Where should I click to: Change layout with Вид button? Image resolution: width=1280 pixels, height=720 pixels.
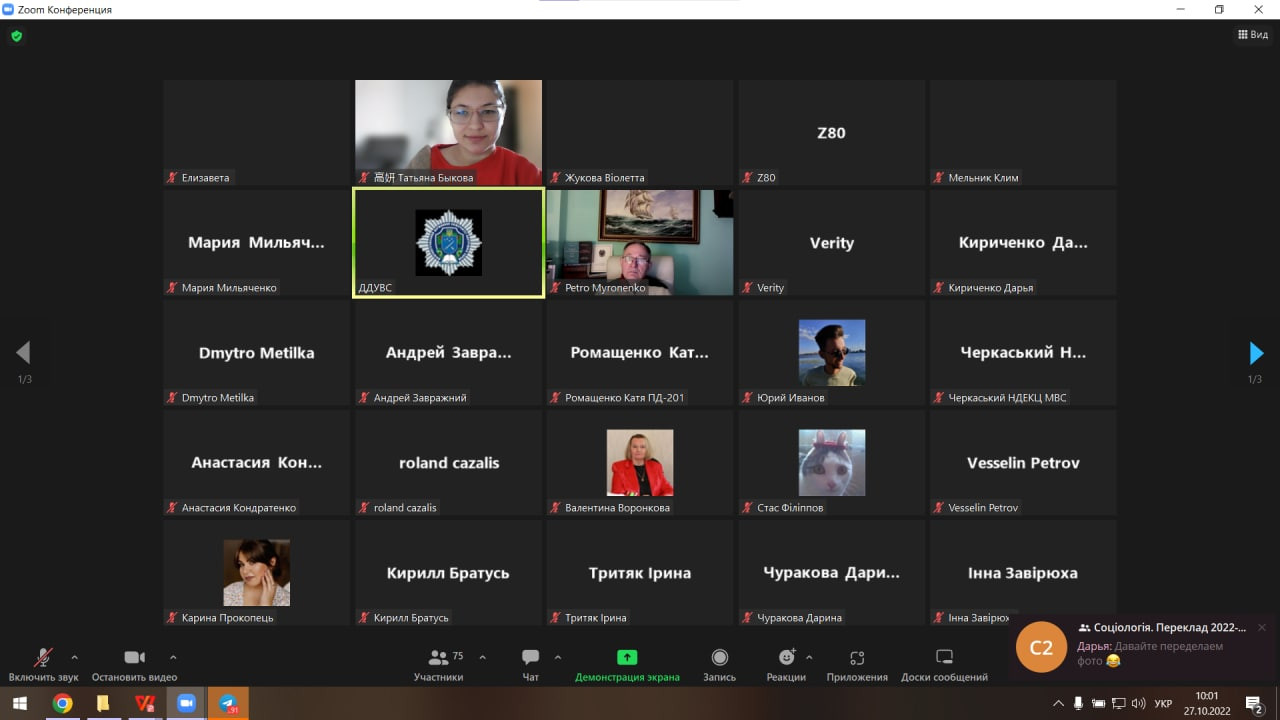click(x=1253, y=34)
